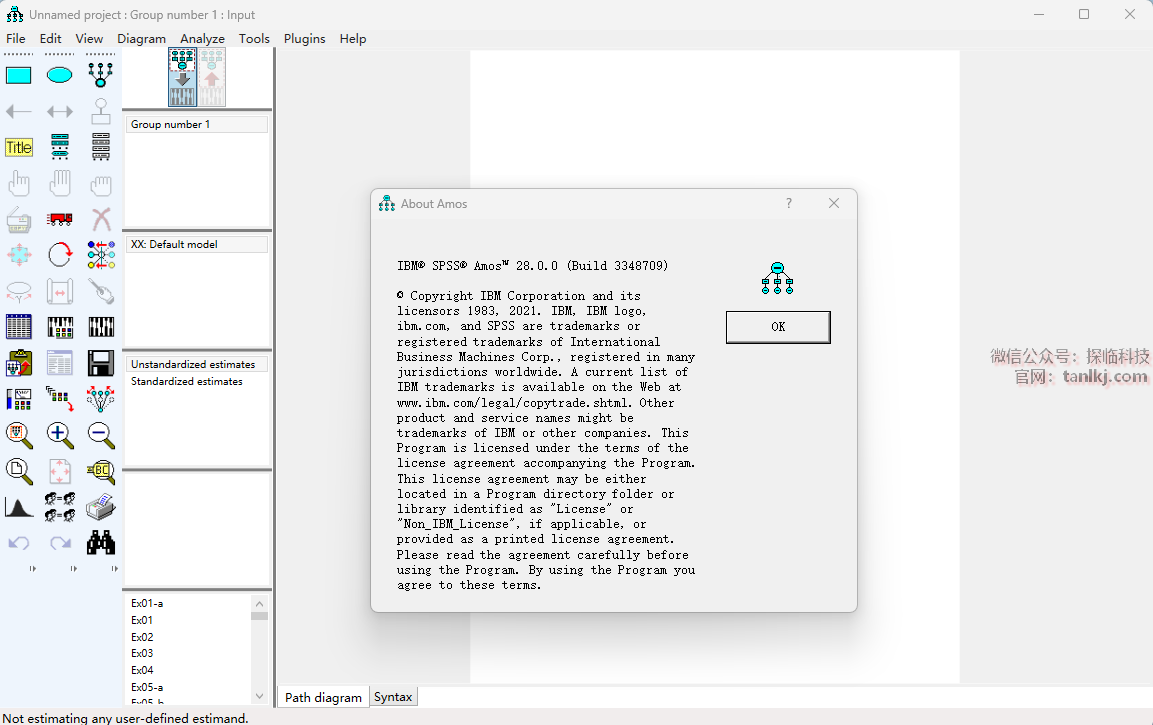
Task: Open the Plugins menu
Action: pos(304,38)
